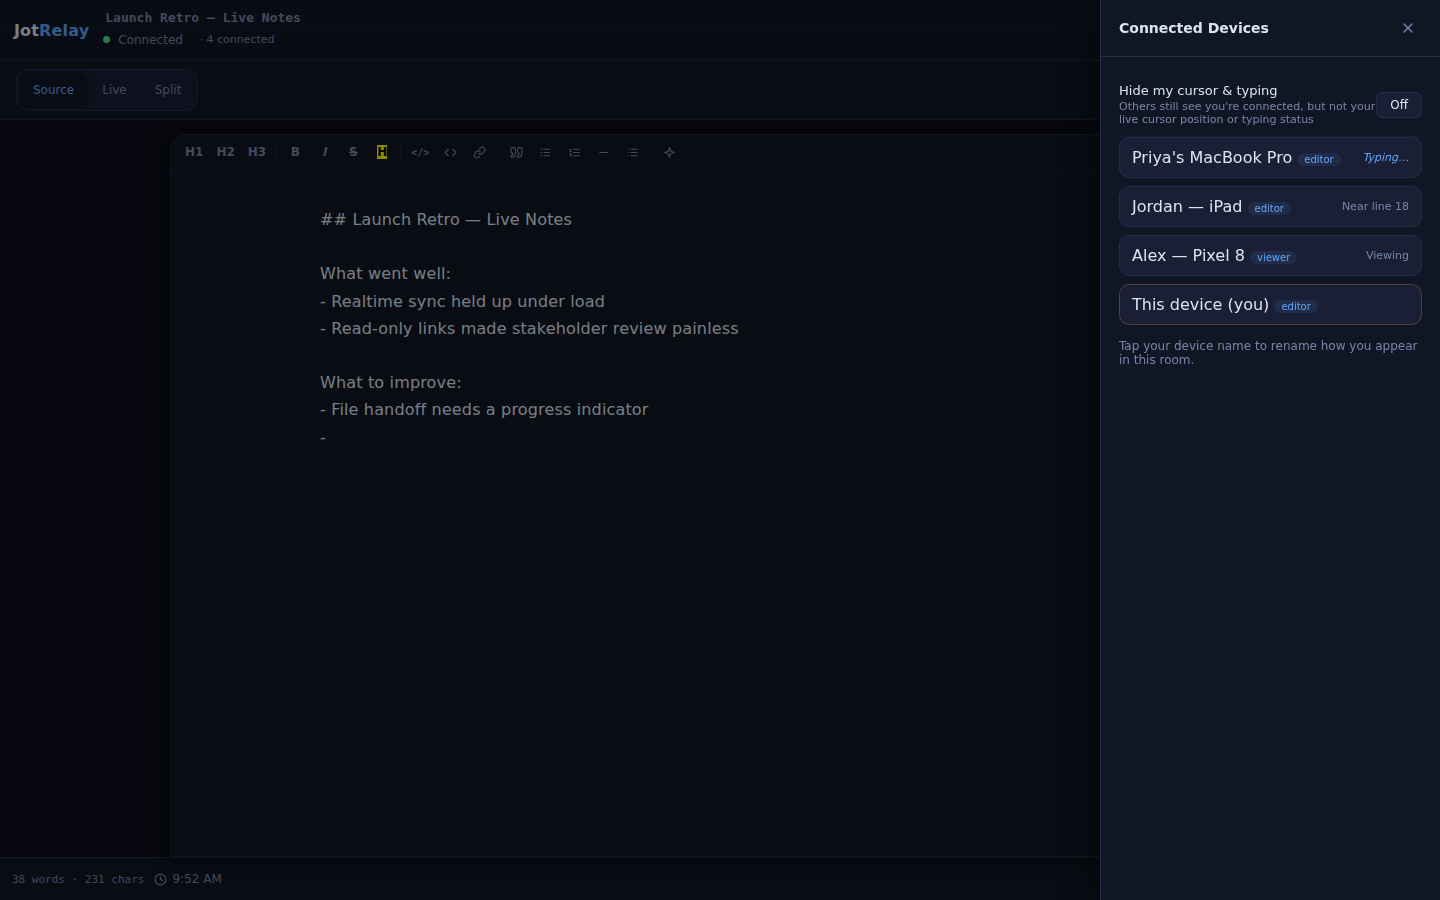The height and width of the screenshot is (900, 1440).
Task: Close the Connected Devices panel
Action: [x=1408, y=28]
